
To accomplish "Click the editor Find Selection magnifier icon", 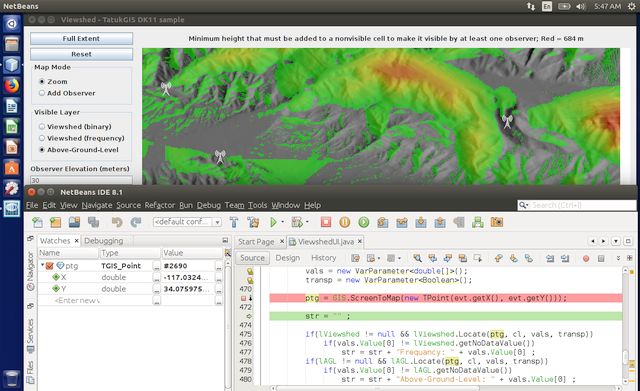I will pyautogui.click(x=417, y=258).
